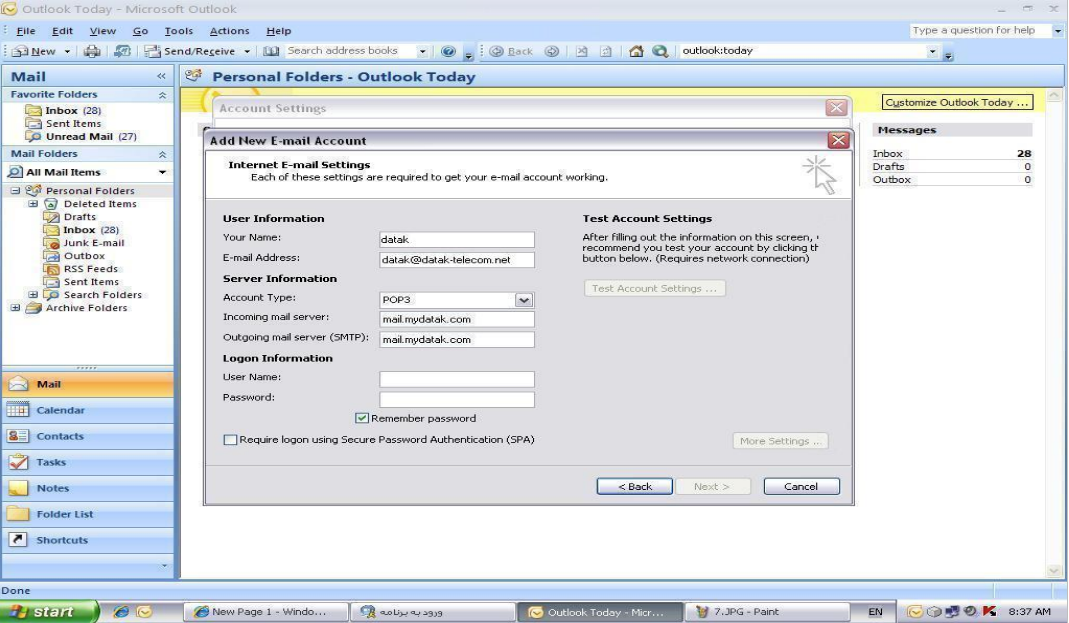Image resolution: width=1069 pixels, height=623 pixels.
Task: Collapse the Favorite Folders section
Action: click(x=162, y=95)
